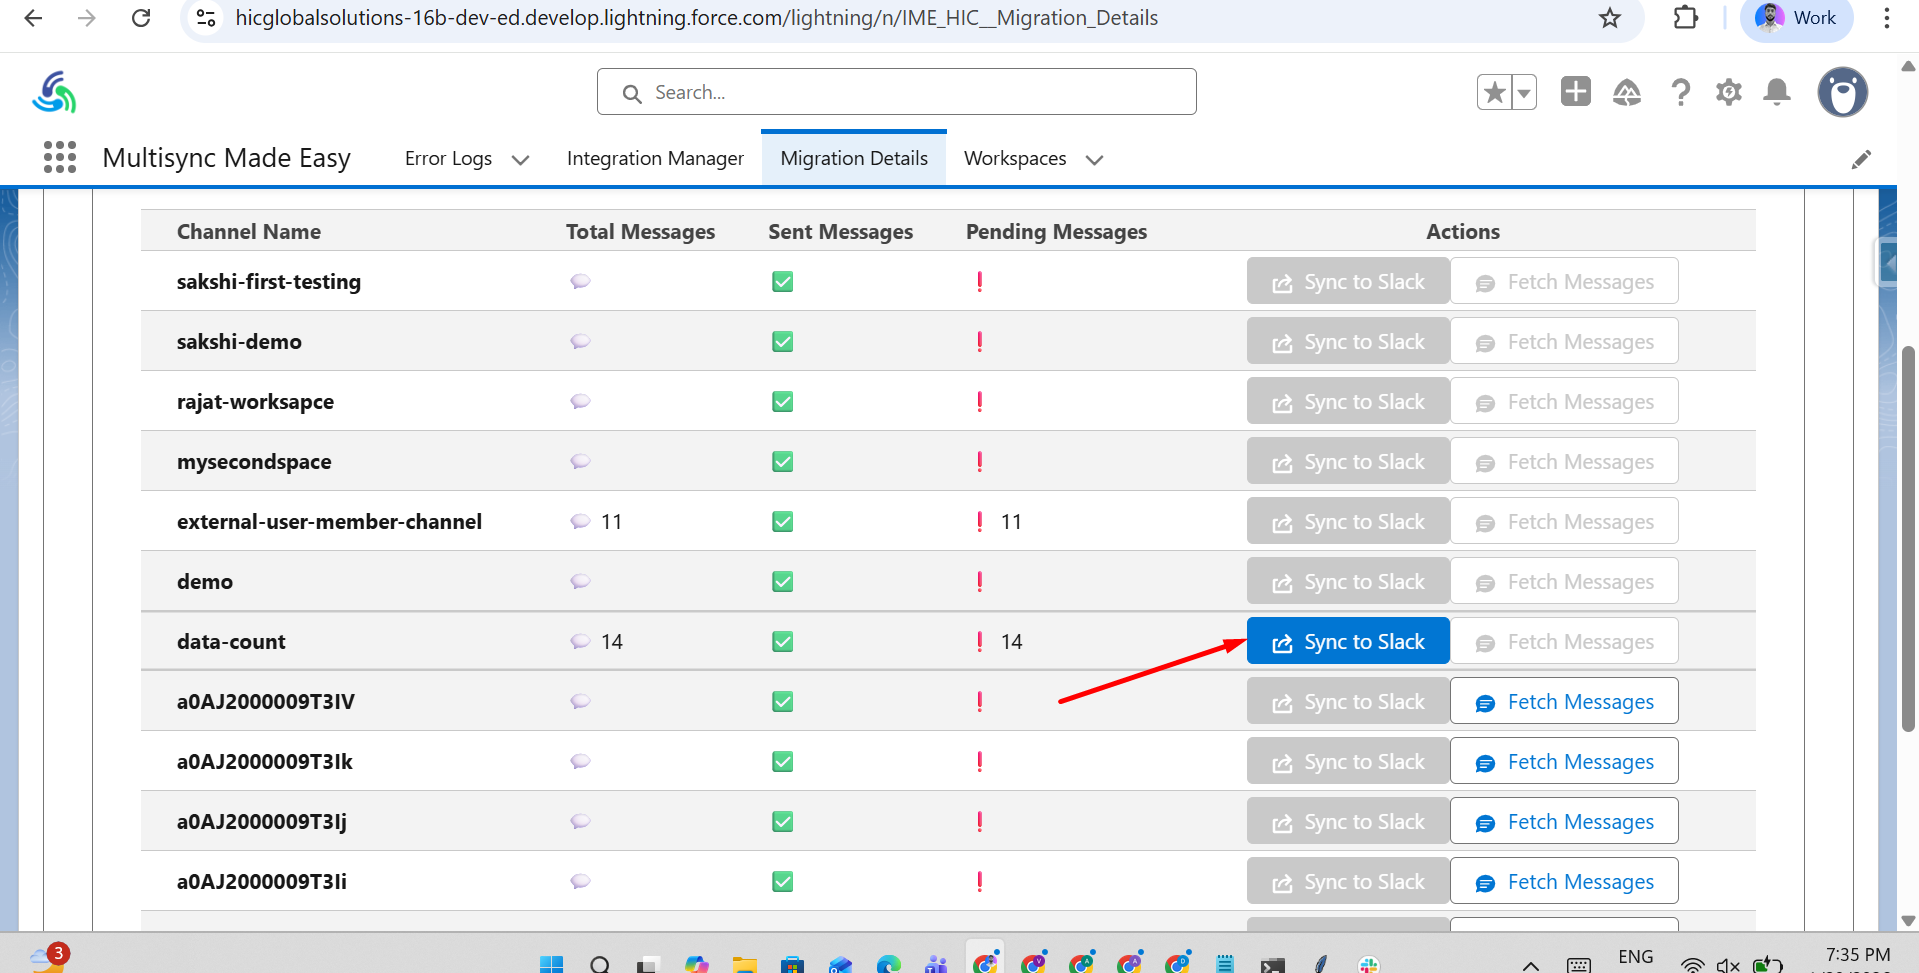Click Fetch Messages for a0AJ2000009T3Ik

click(1564, 761)
